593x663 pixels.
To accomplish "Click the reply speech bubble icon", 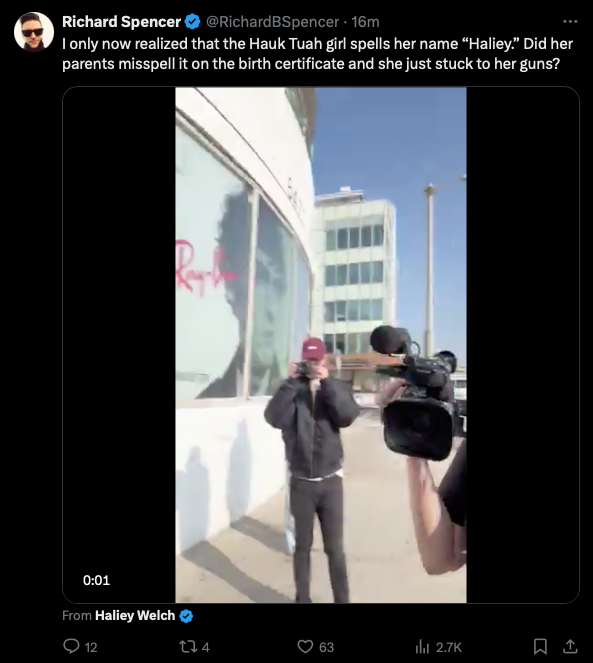I will point(71,647).
